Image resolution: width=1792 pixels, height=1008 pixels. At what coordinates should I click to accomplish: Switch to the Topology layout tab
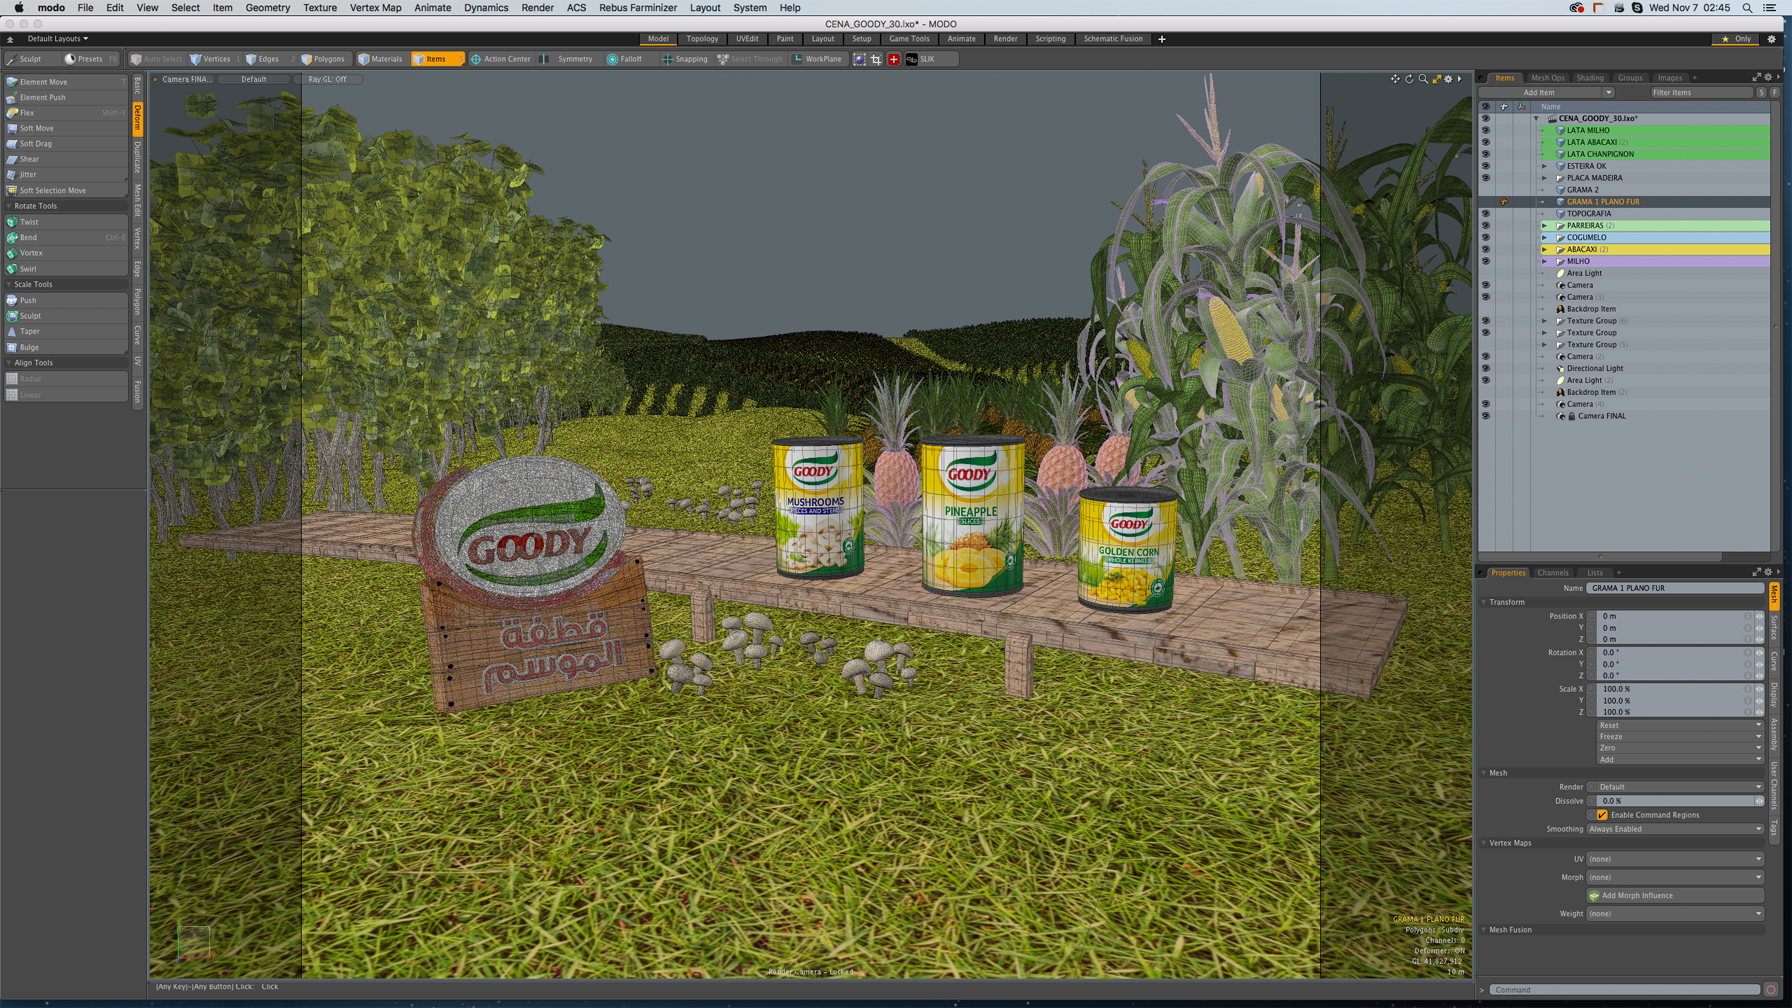702,39
